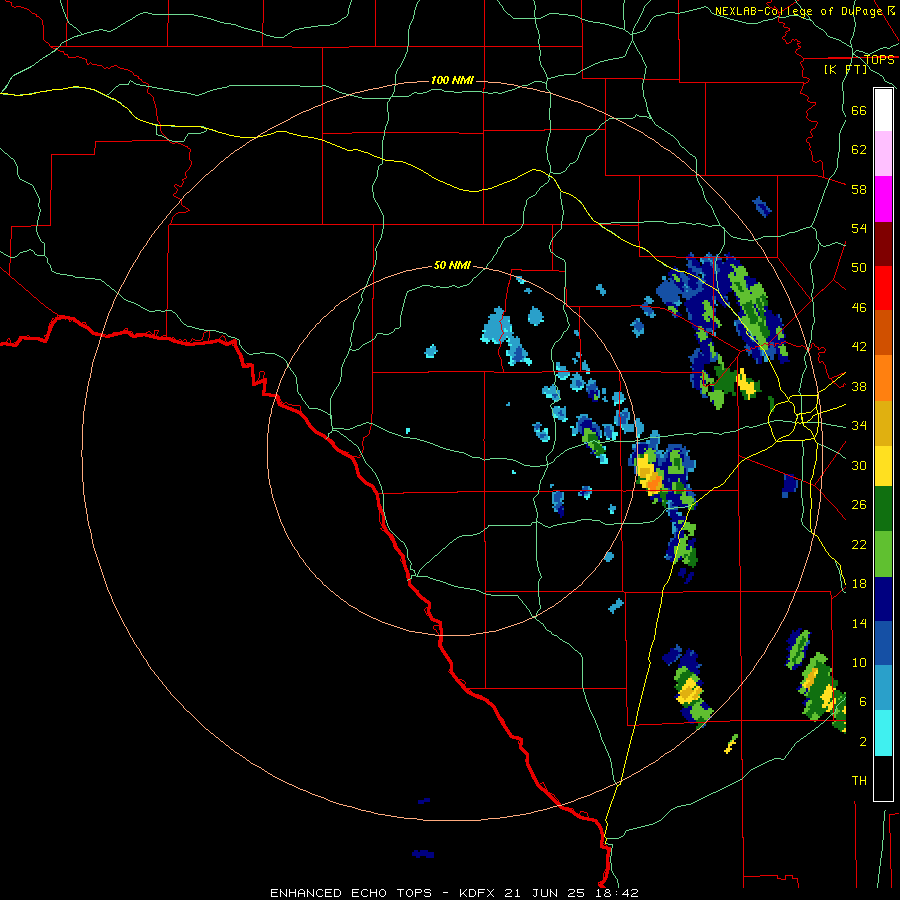900x900 pixels.
Task: Click the '10' legend value
Action: 859,663
